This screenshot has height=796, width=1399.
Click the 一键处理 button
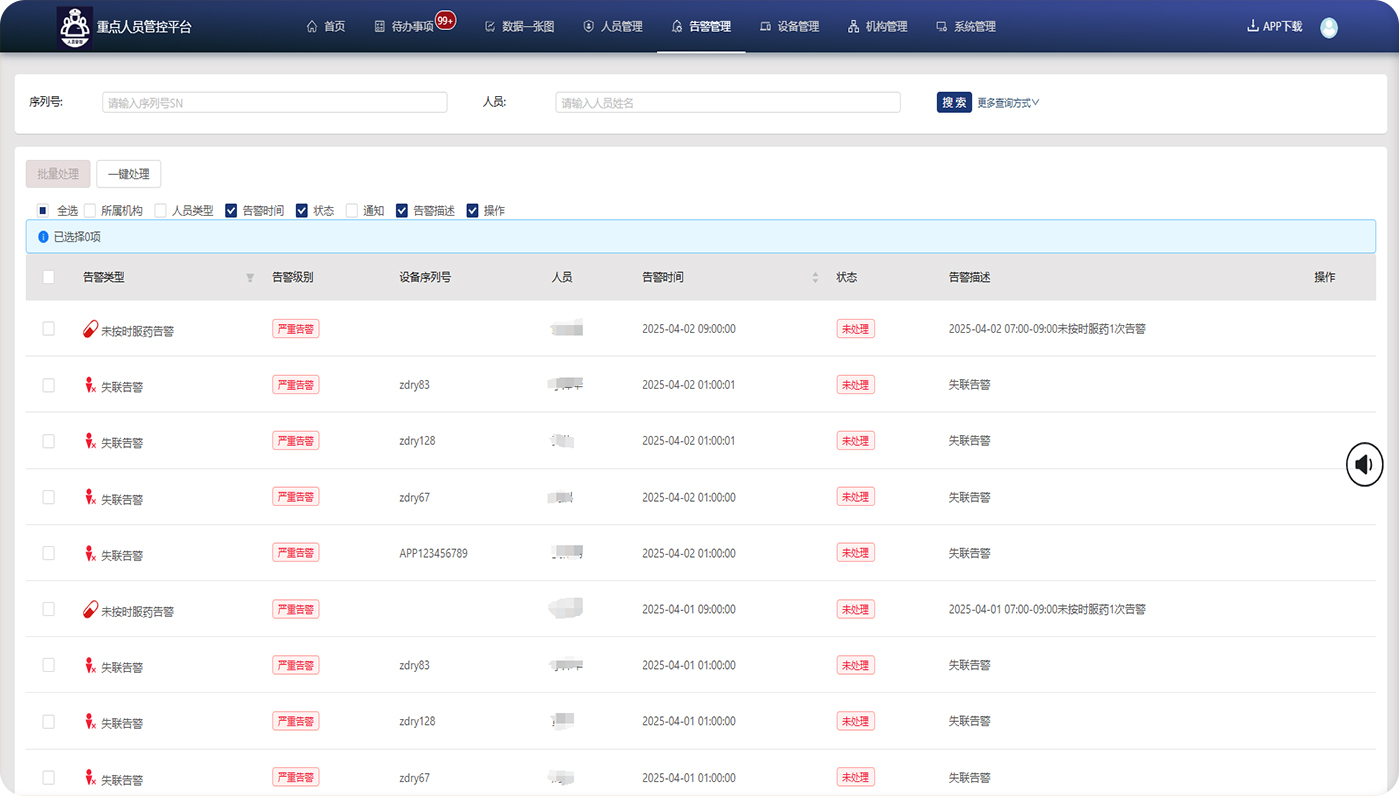(129, 174)
